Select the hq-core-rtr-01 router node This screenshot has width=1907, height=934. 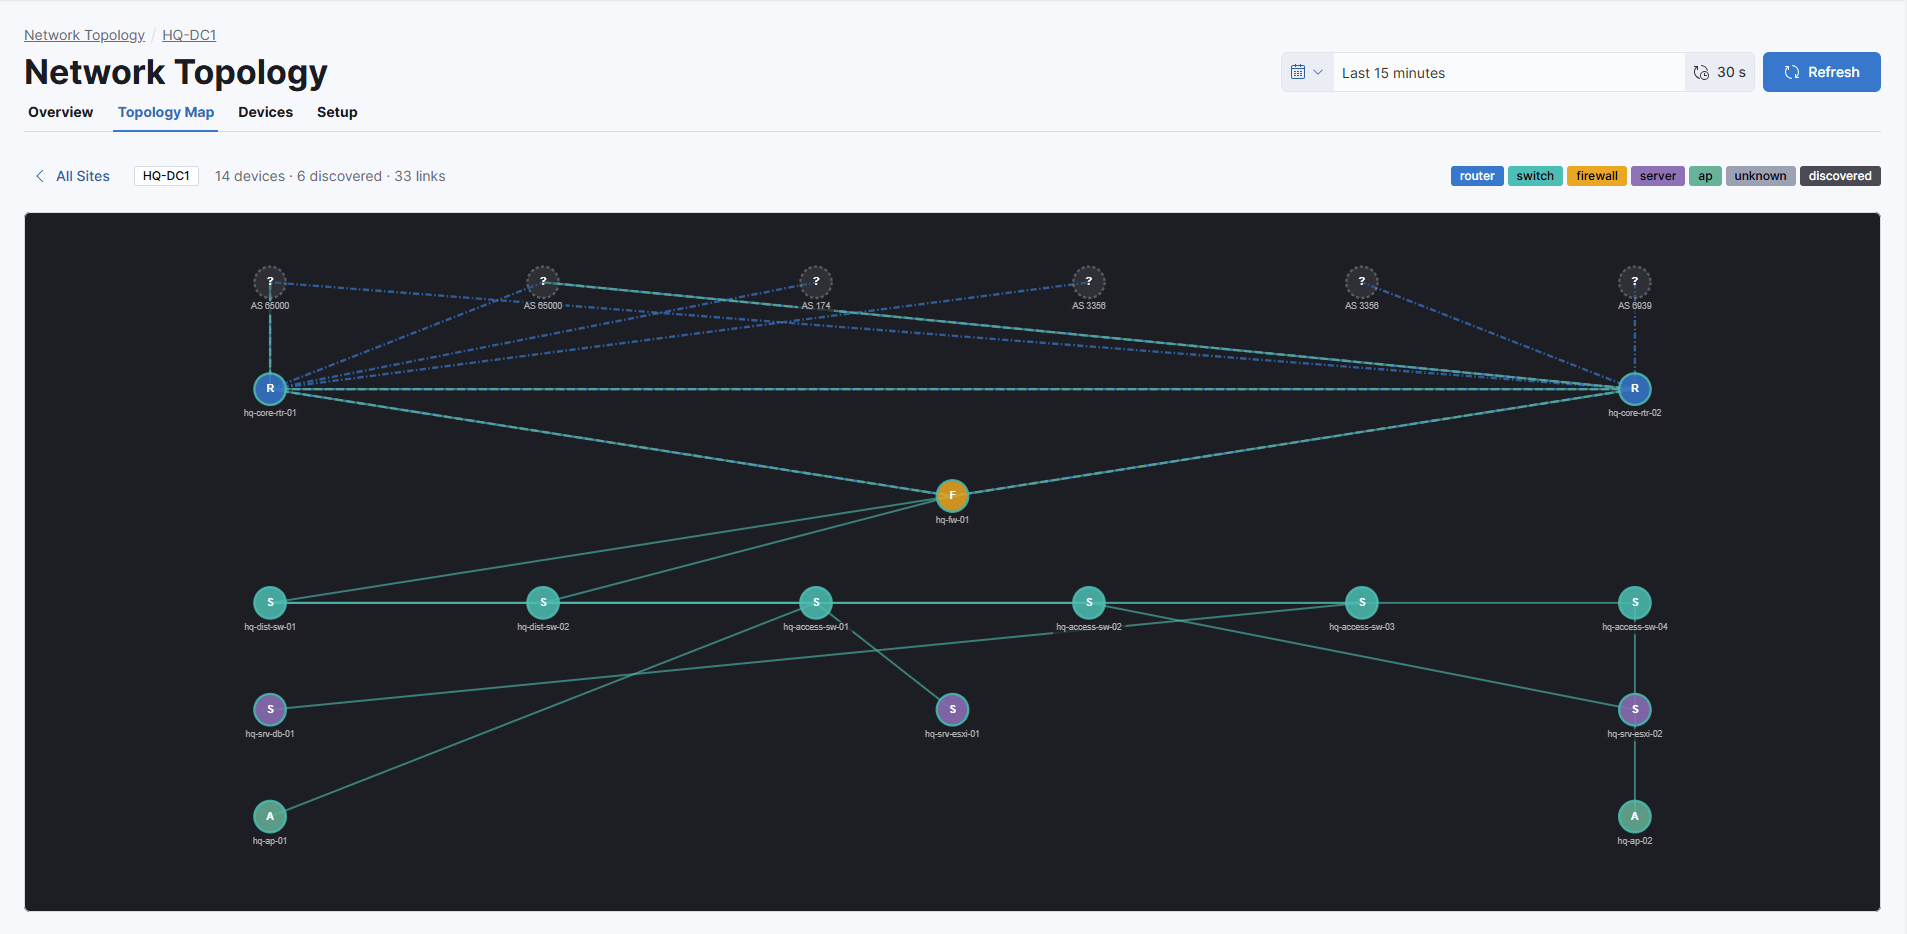270,389
